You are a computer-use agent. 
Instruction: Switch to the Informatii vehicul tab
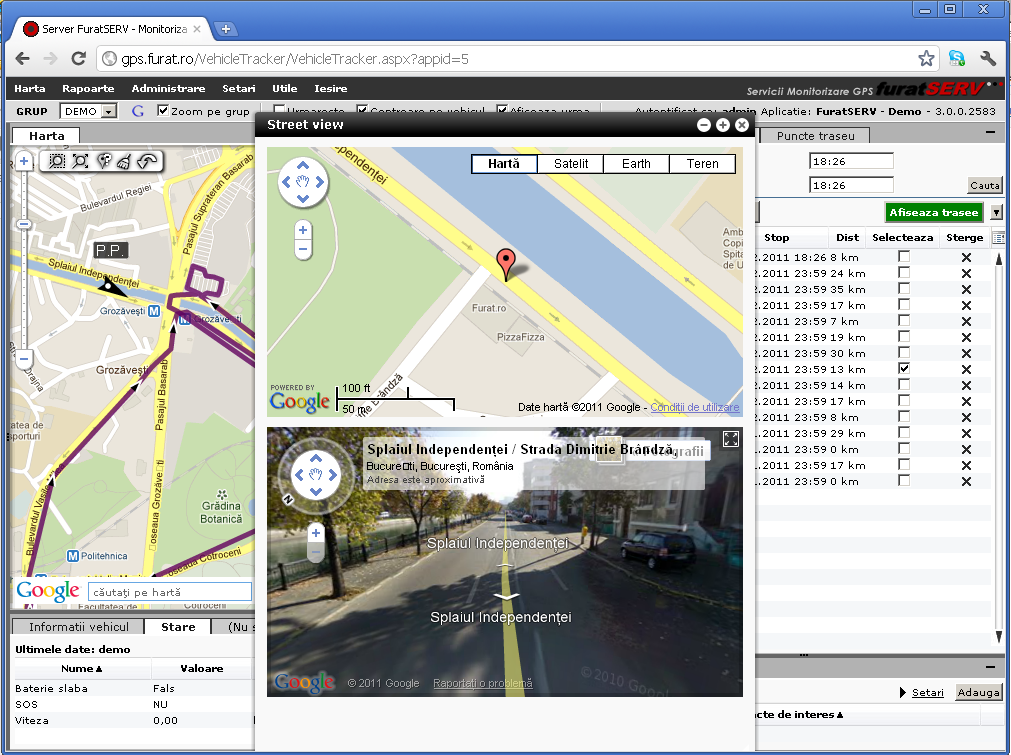(79, 627)
